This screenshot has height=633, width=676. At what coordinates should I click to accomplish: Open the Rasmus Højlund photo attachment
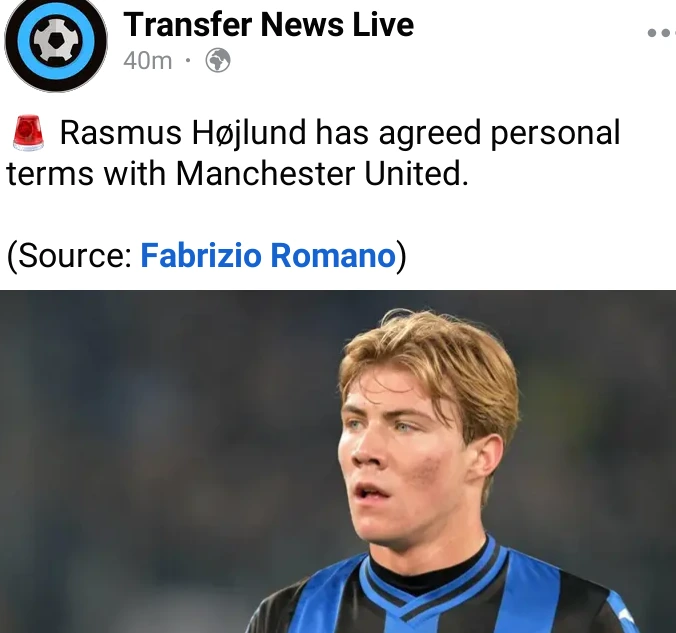[338, 461]
